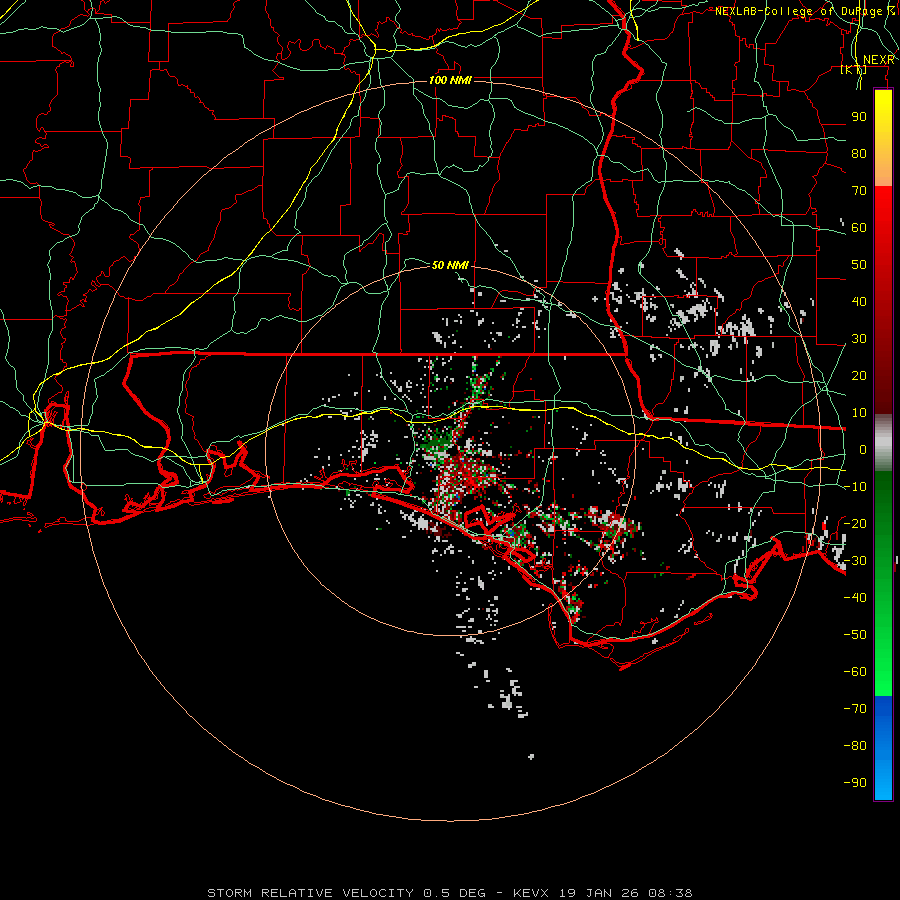Click the 30 value on velocity scale
This screenshot has height=900, width=900.
[859, 339]
